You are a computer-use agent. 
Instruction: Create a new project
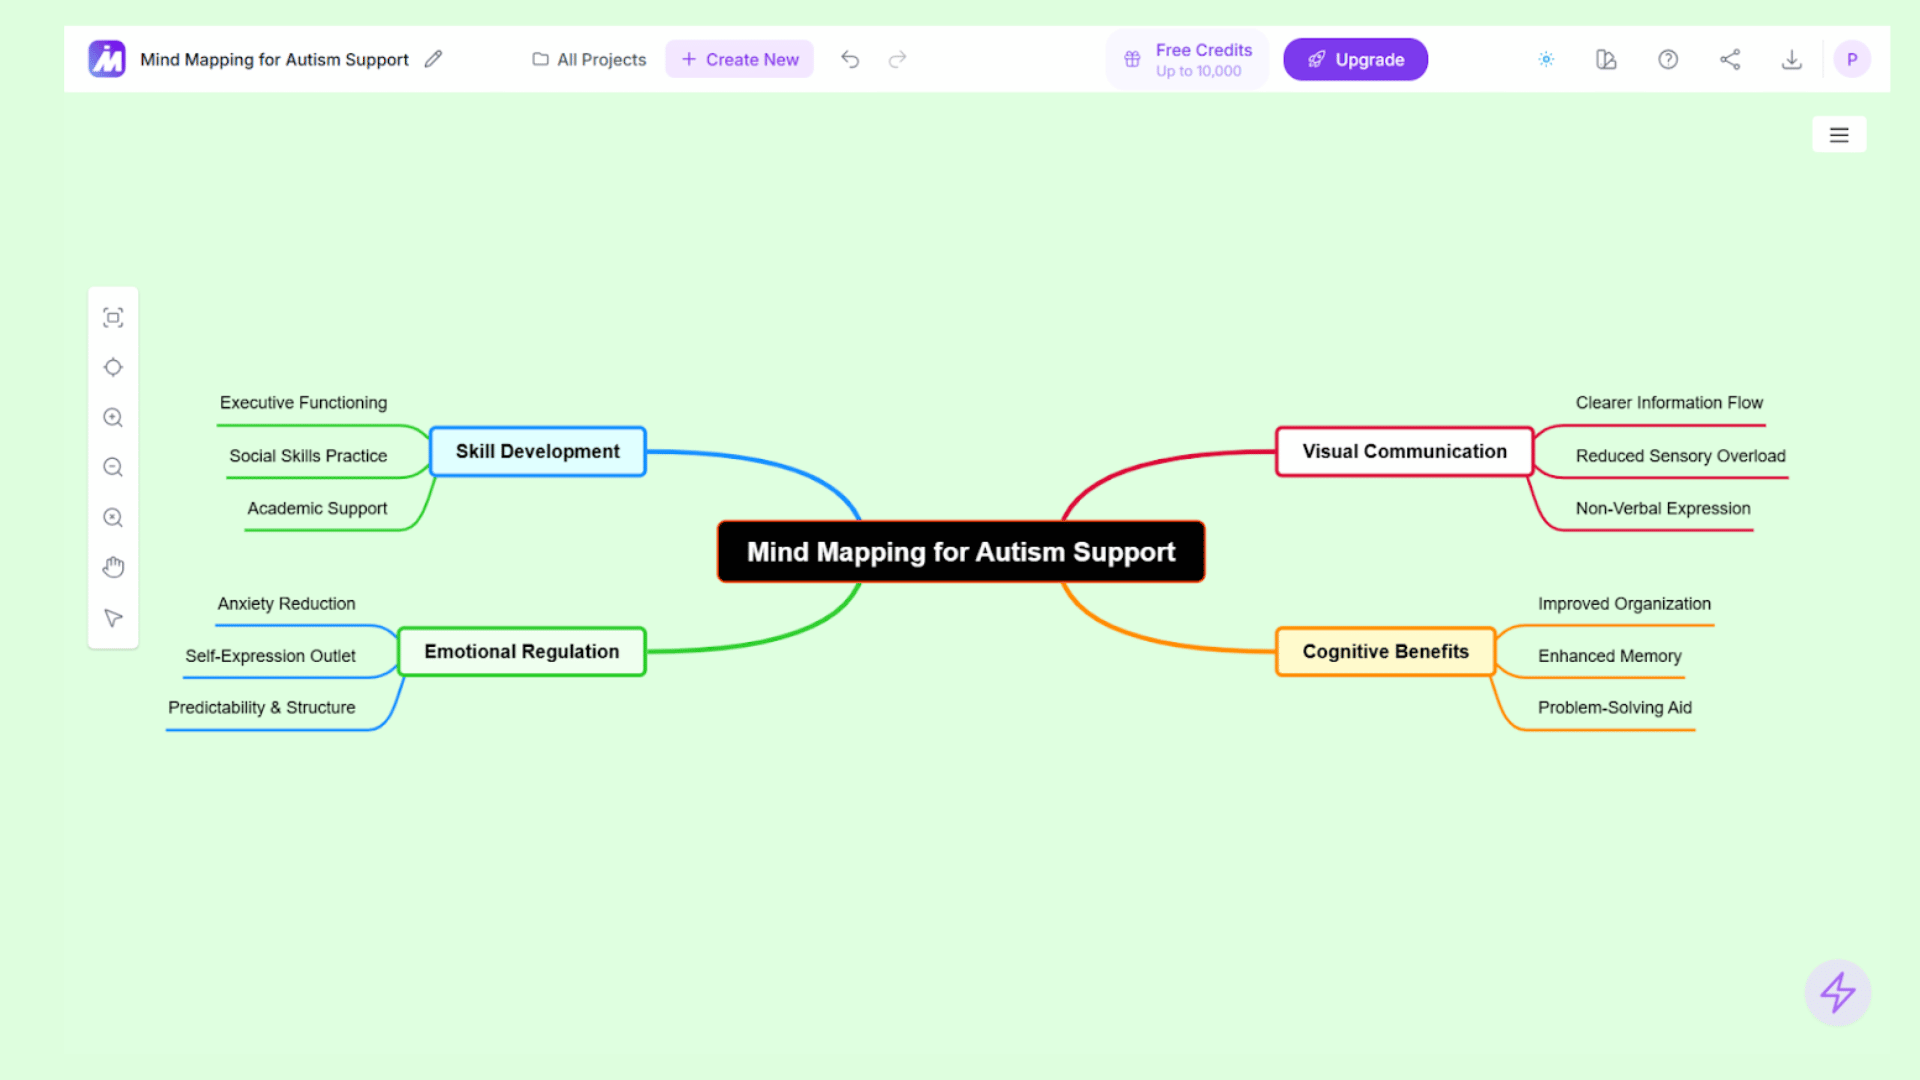[x=739, y=59]
